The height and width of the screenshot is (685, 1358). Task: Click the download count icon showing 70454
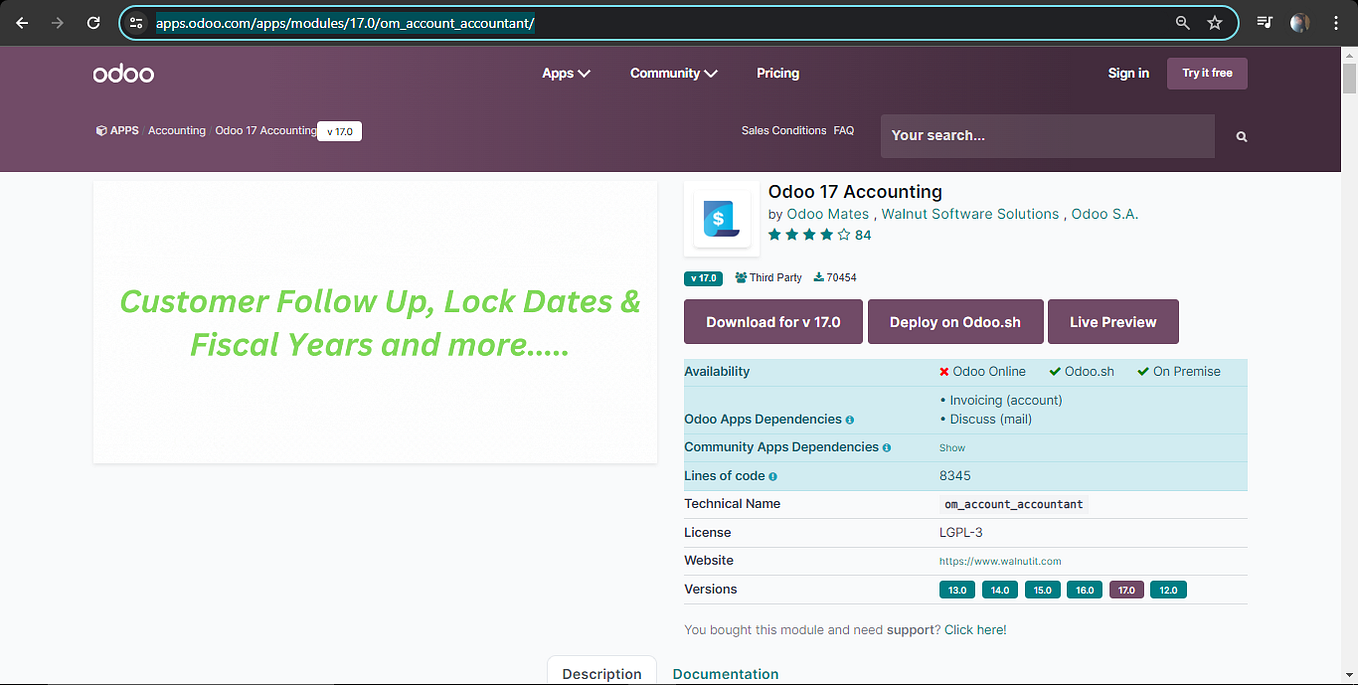(x=819, y=277)
